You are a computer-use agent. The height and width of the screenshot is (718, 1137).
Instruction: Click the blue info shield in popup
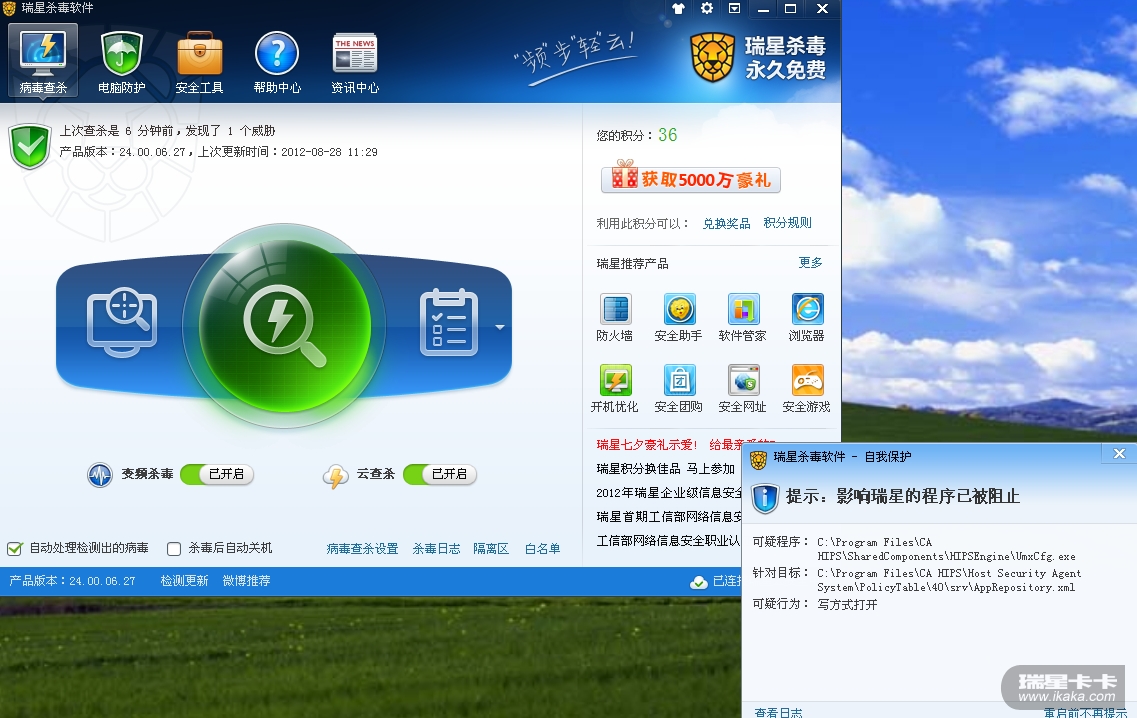point(765,498)
